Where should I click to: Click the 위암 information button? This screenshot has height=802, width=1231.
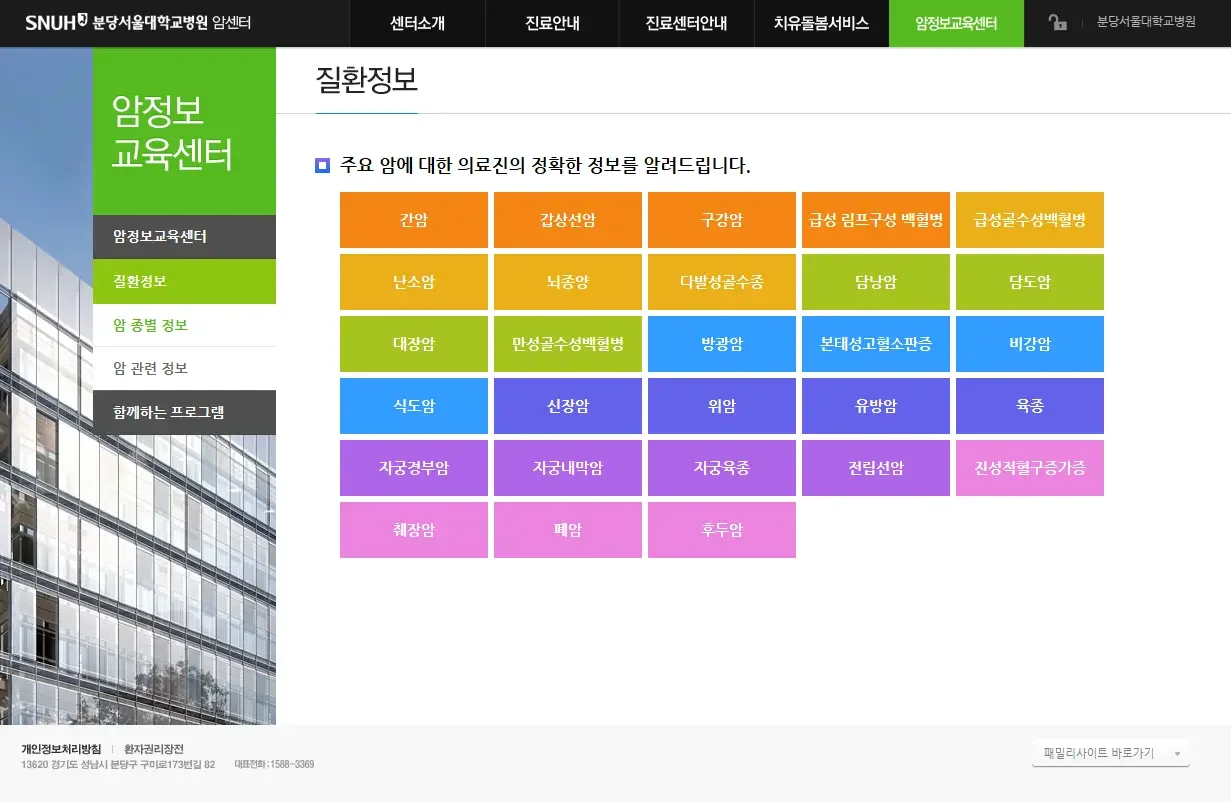tap(721, 405)
